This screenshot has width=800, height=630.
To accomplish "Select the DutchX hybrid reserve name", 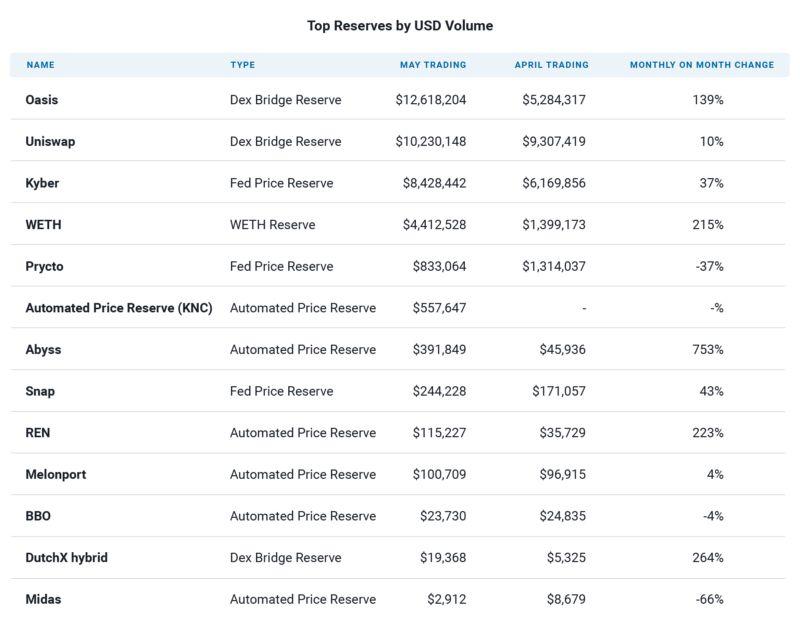I will (x=66, y=558).
